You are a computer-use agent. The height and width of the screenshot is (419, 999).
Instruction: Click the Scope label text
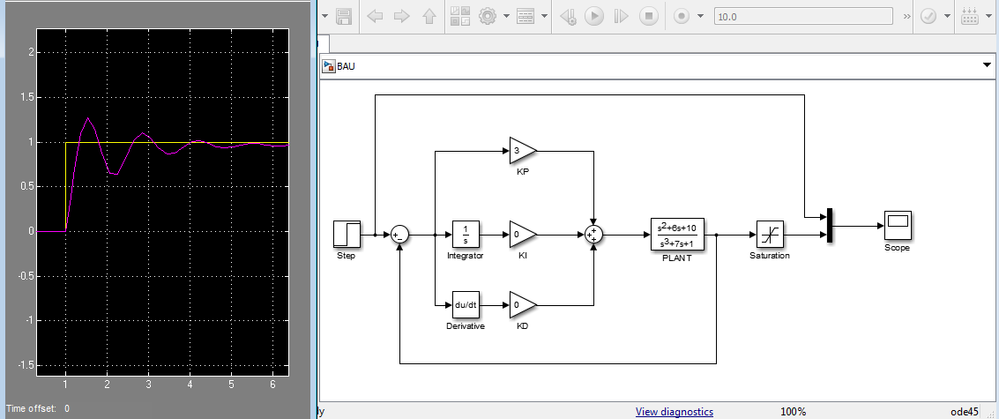pos(897,248)
